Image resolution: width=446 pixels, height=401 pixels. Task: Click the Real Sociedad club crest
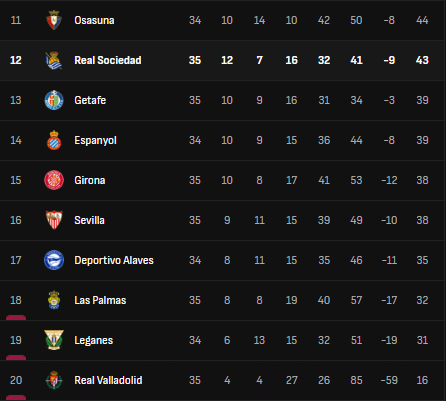[x=54, y=60]
